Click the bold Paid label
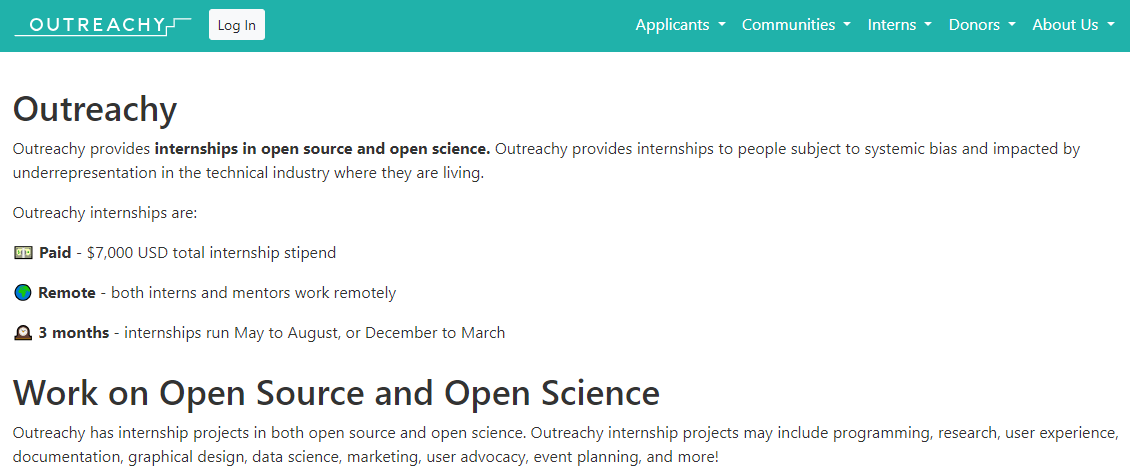1130x476 pixels. click(55, 253)
